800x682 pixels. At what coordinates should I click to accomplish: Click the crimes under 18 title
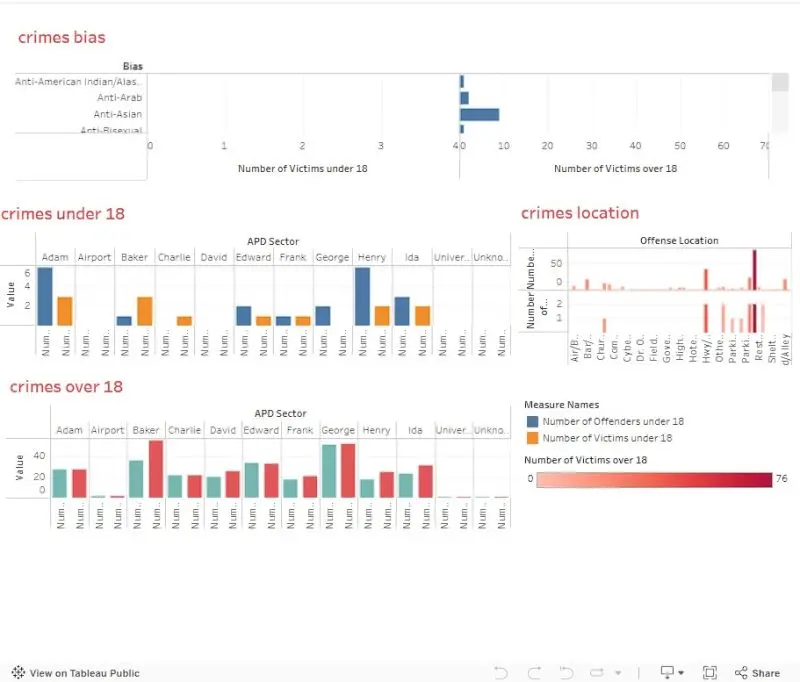click(x=62, y=214)
